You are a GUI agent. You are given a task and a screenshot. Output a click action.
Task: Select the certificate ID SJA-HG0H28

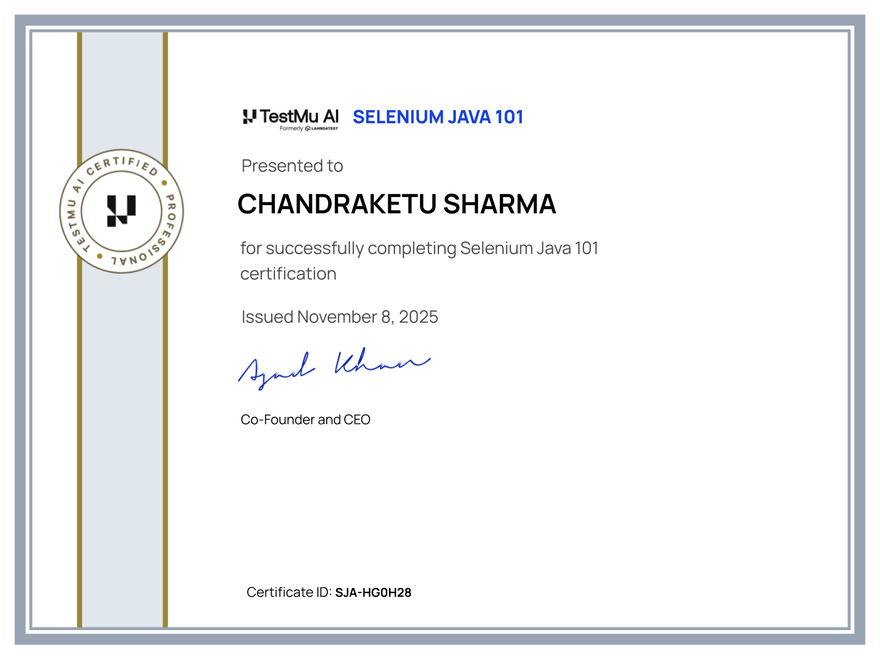click(373, 592)
